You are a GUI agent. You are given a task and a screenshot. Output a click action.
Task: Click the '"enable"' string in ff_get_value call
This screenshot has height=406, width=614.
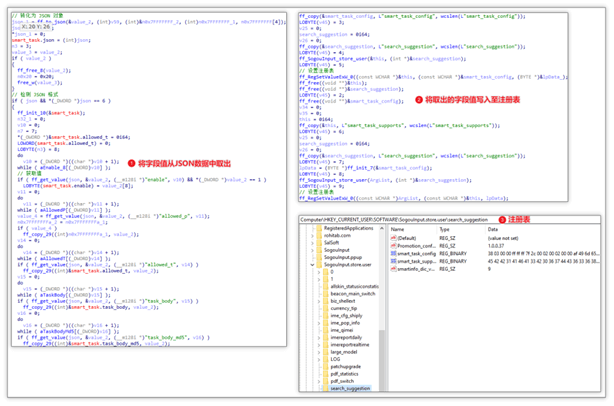pos(158,180)
